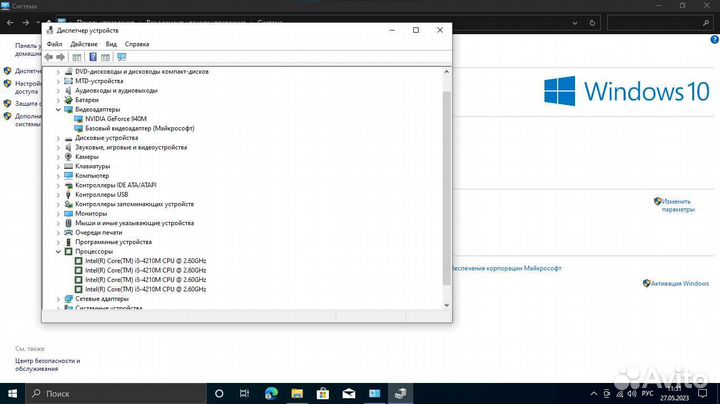
Task: Open the Справка menu
Action: [137, 44]
